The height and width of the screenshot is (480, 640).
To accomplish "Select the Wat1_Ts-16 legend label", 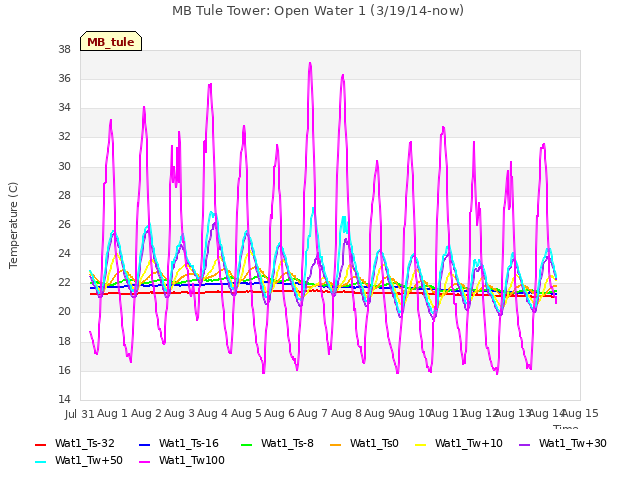I will click(189, 444).
